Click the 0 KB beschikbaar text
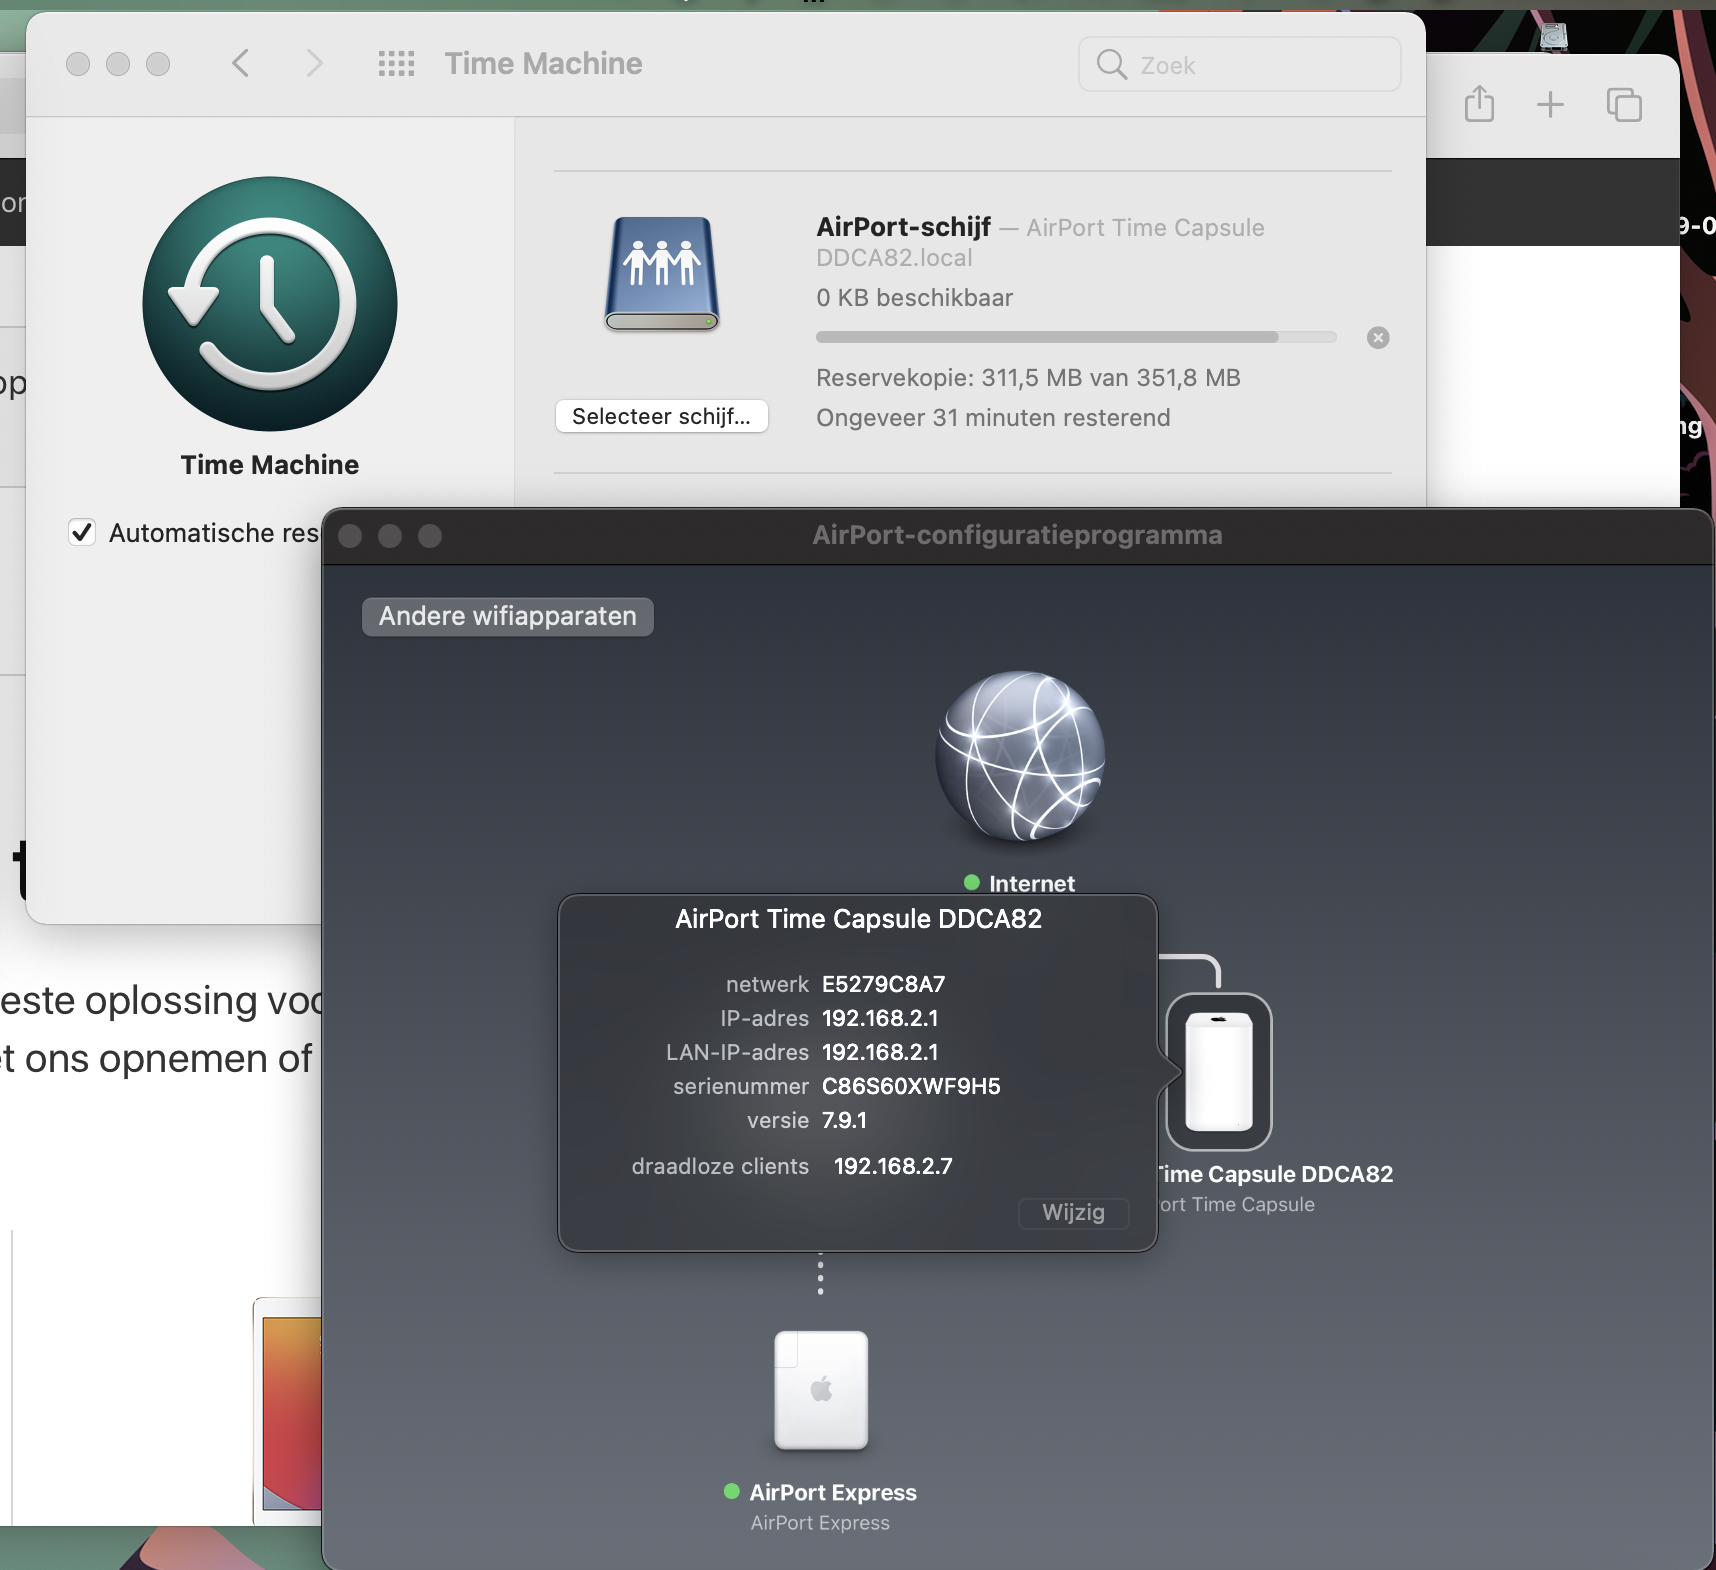Image resolution: width=1716 pixels, height=1570 pixels. (914, 298)
